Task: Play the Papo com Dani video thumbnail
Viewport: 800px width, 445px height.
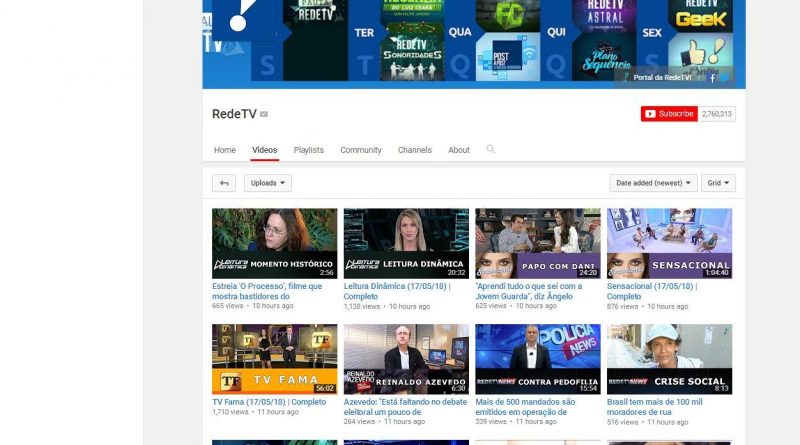Action: pyautogui.click(x=537, y=243)
